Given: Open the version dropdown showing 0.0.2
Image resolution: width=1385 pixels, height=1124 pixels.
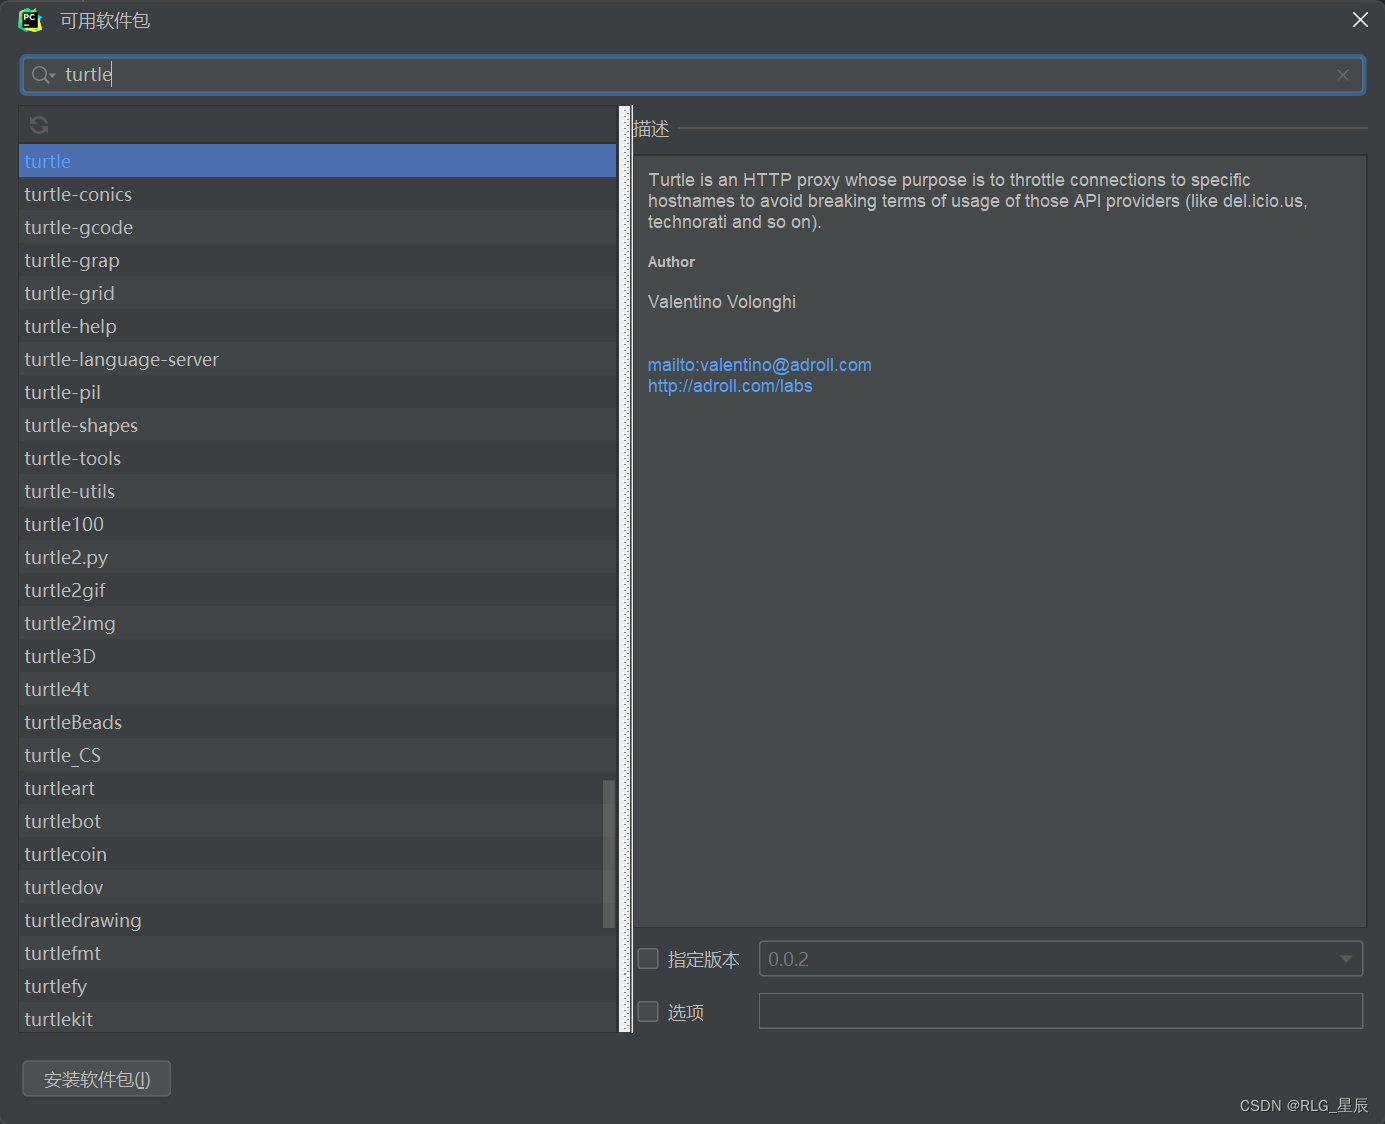Looking at the screenshot, I should point(1345,958).
